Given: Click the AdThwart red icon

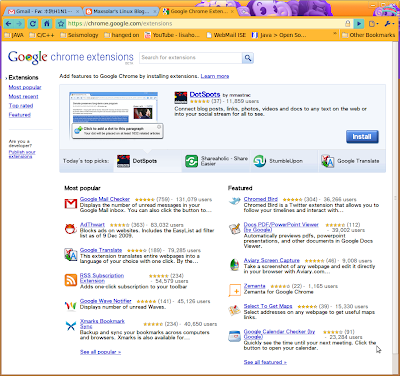Looking at the screenshot, I should pyautogui.click(x=71, y=229).
